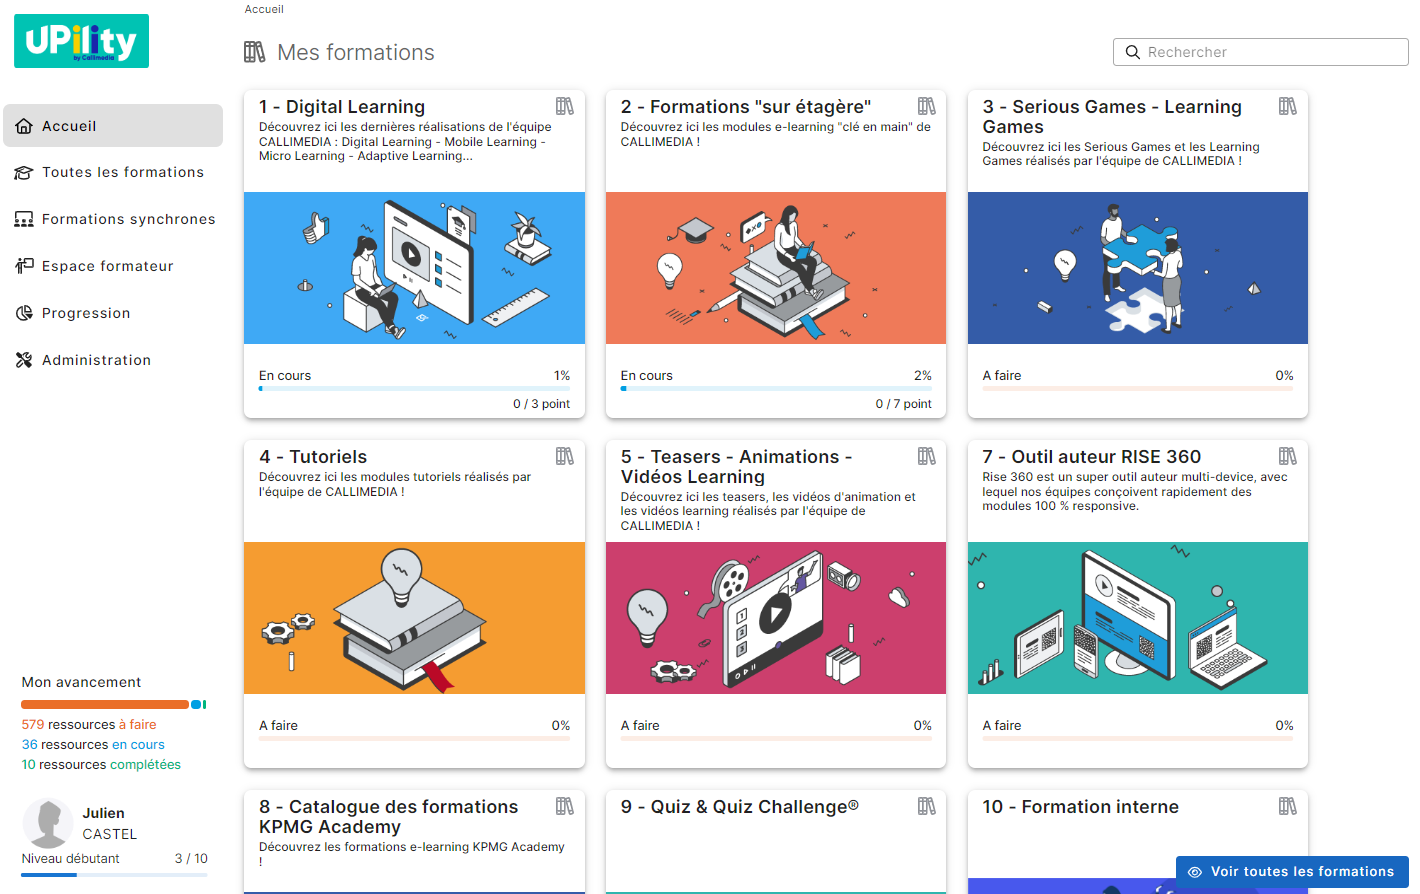Click the "Mon avancement" heading
Image resolution: width=1420 pixels, height=894 pixels.
click(82, 683)
